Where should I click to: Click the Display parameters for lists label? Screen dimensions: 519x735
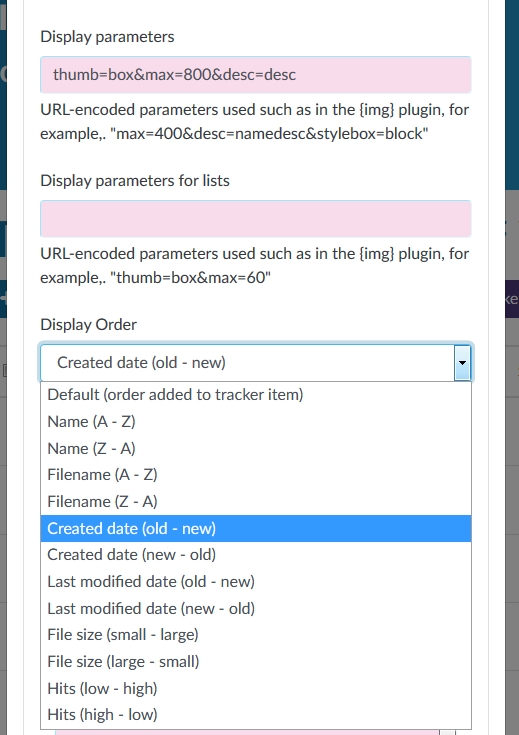[x=135, y=181]
